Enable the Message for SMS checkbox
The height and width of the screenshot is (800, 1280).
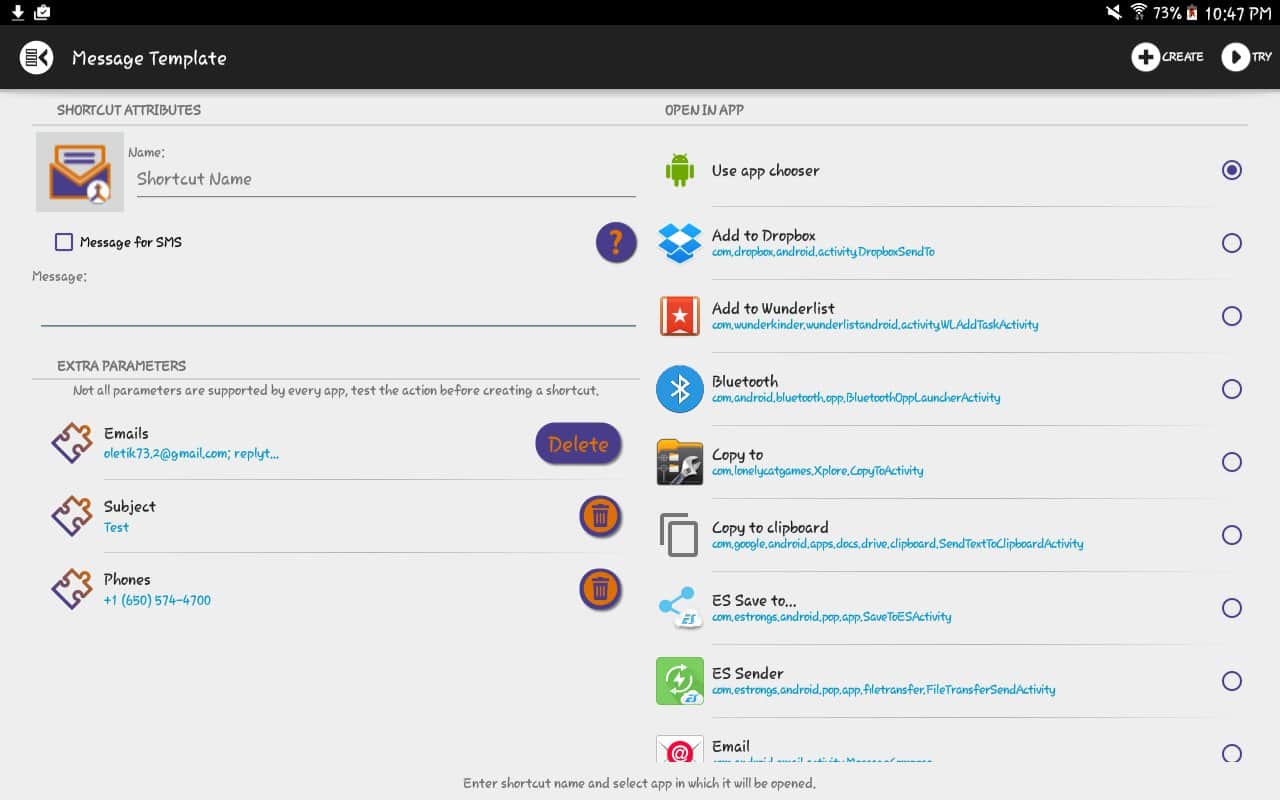point(64,242)
